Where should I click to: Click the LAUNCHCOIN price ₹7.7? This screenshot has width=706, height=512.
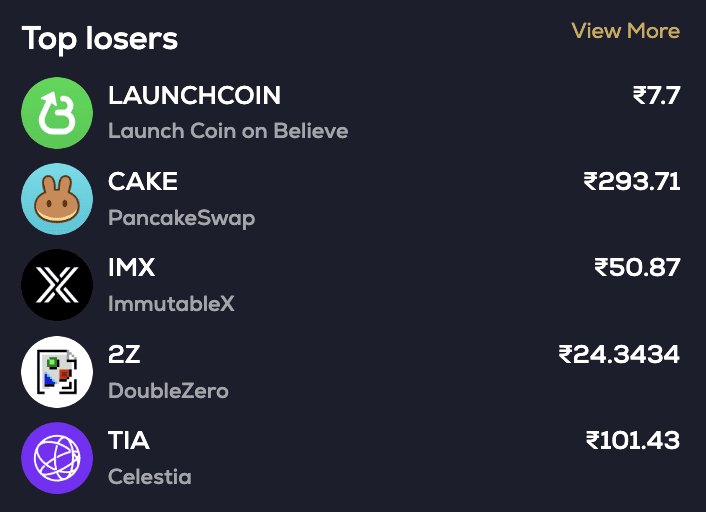click(656, 96)
